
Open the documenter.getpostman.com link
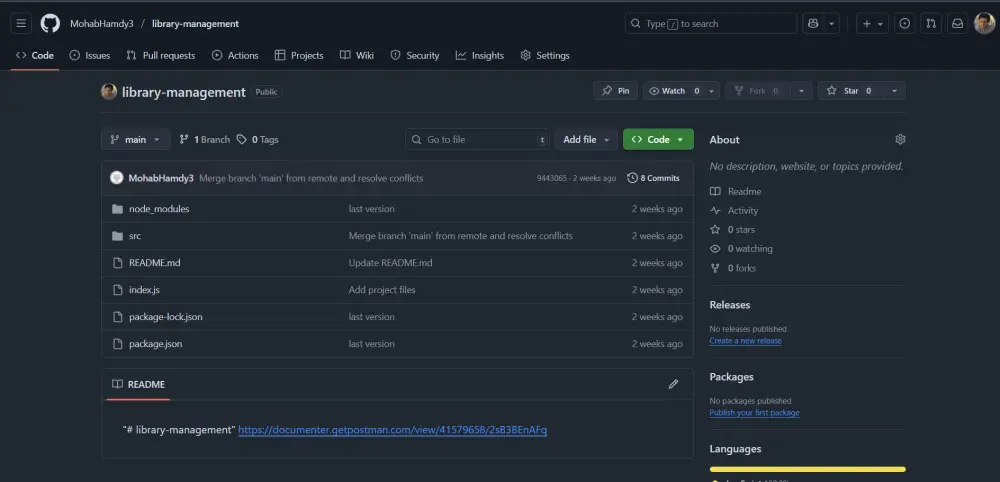[x=392, y=430]
